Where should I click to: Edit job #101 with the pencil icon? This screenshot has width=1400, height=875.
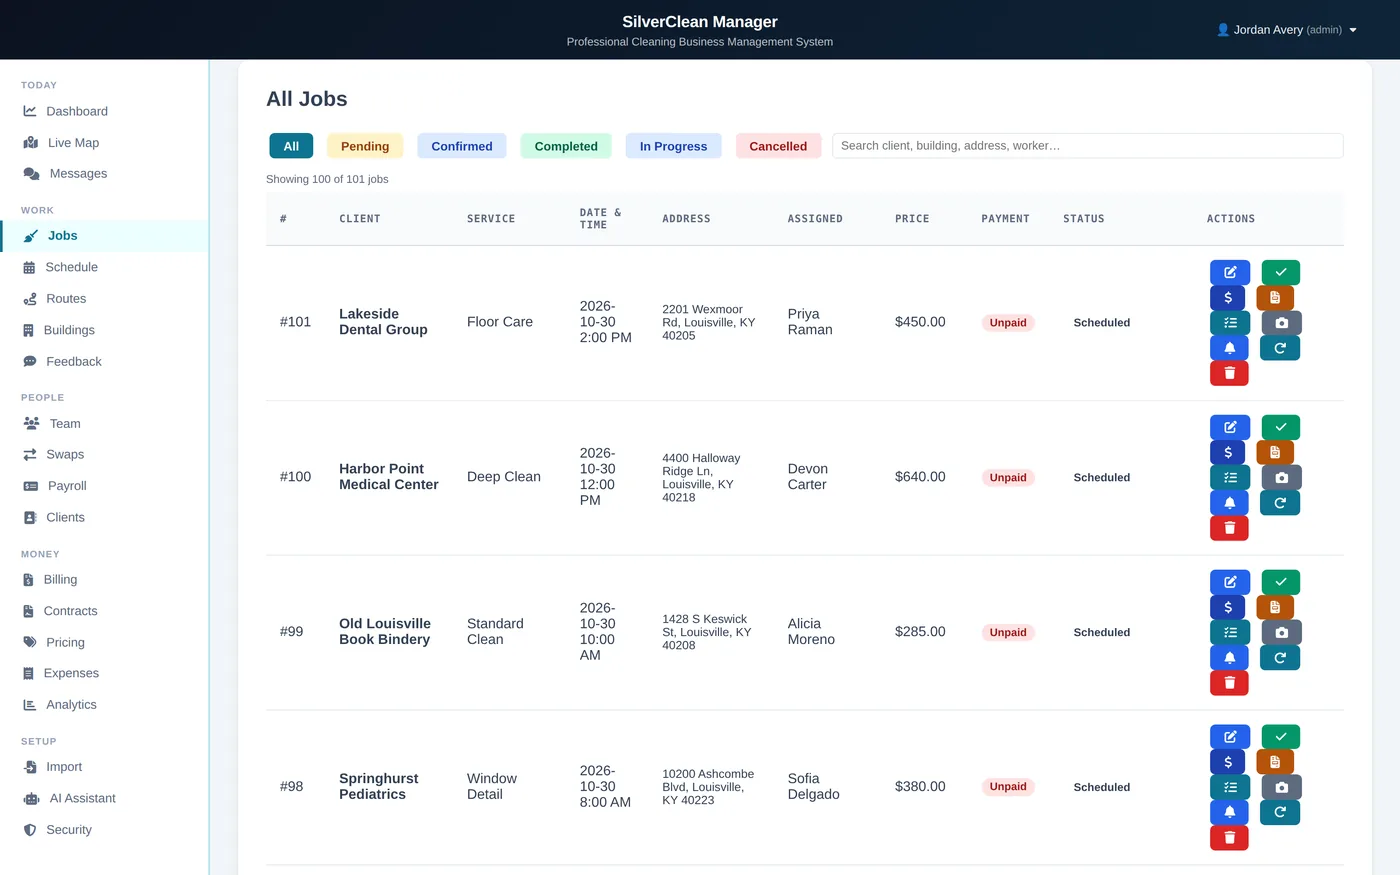[x=1230, y=272]
